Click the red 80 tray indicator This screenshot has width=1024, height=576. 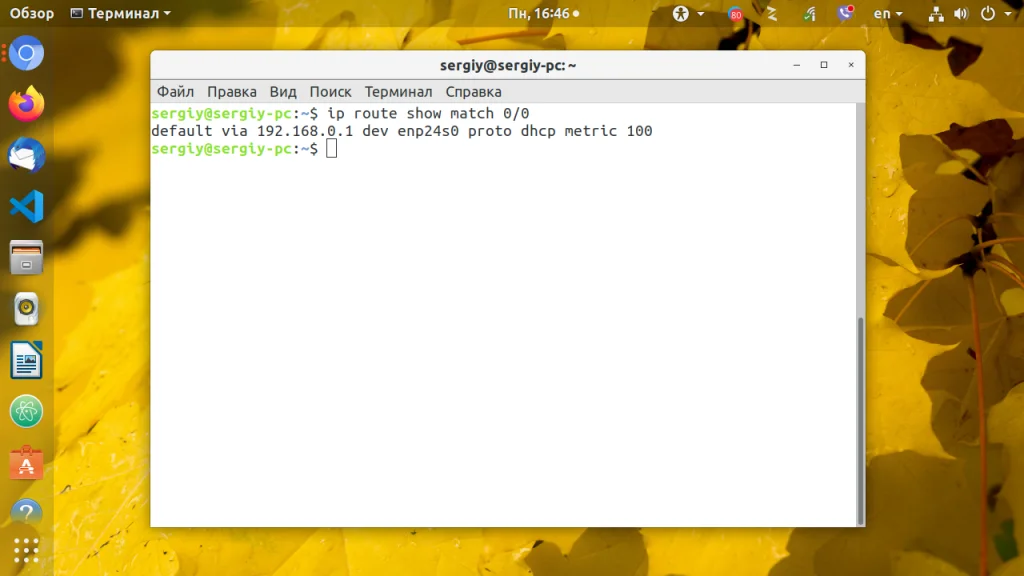click(x=735, y=14)
